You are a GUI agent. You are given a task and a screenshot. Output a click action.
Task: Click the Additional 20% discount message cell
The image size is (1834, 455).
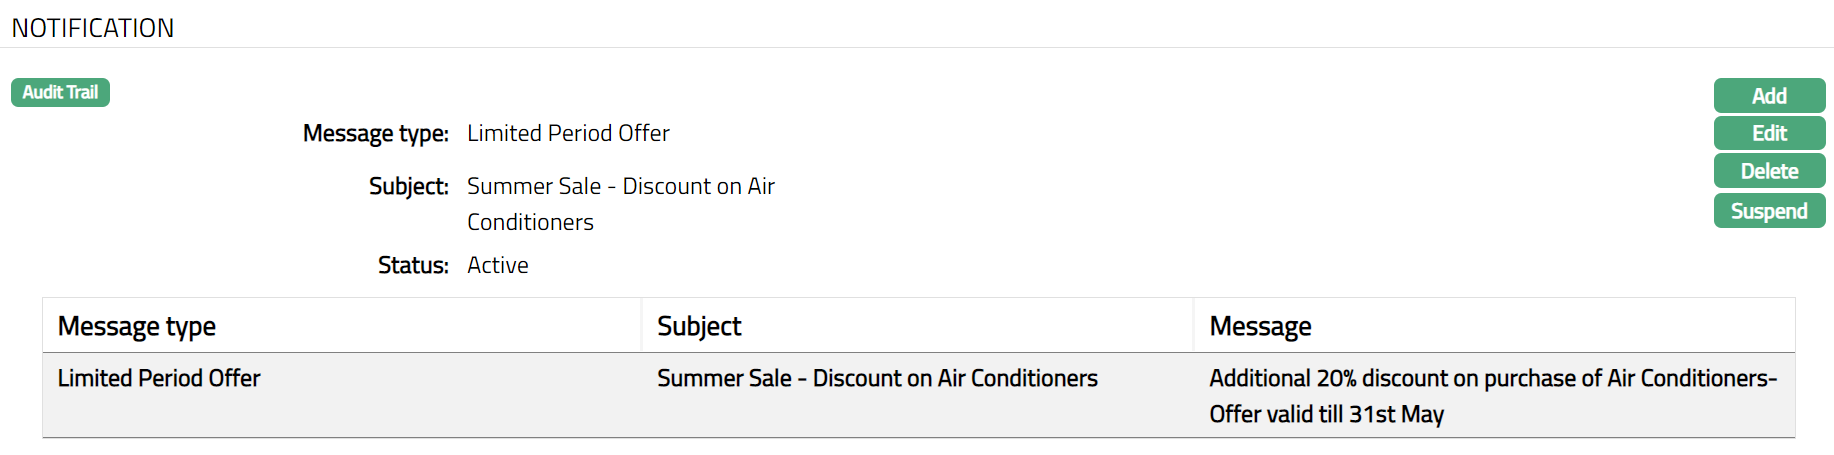click(x=1492, y=379)
